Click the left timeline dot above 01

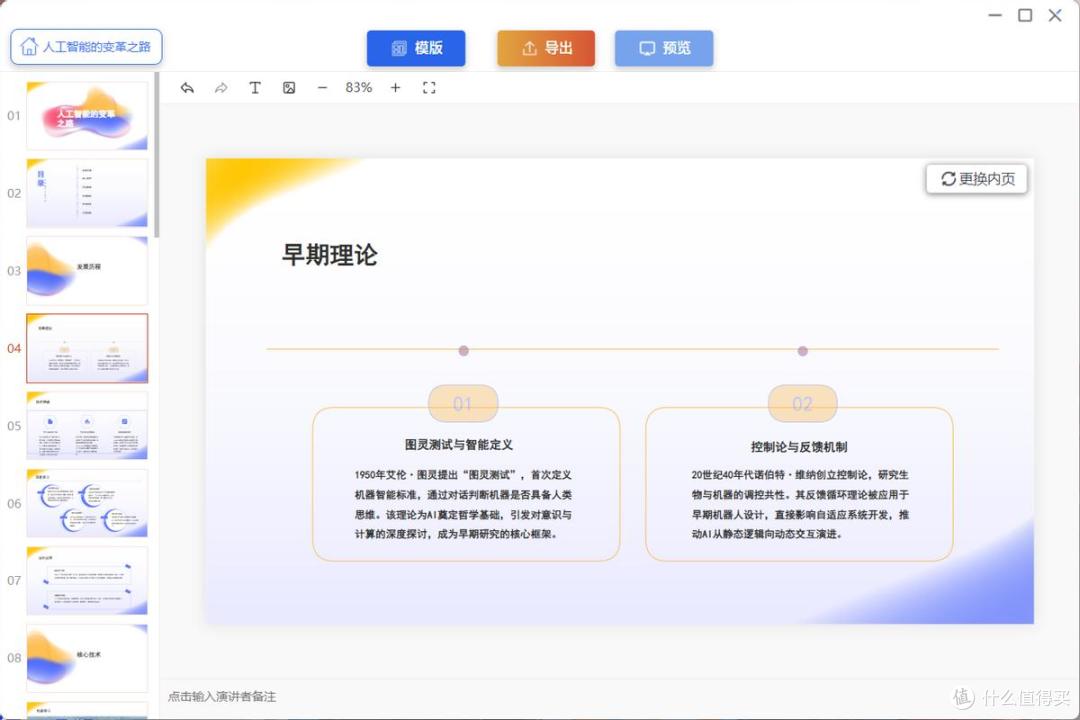click(464, 351)
